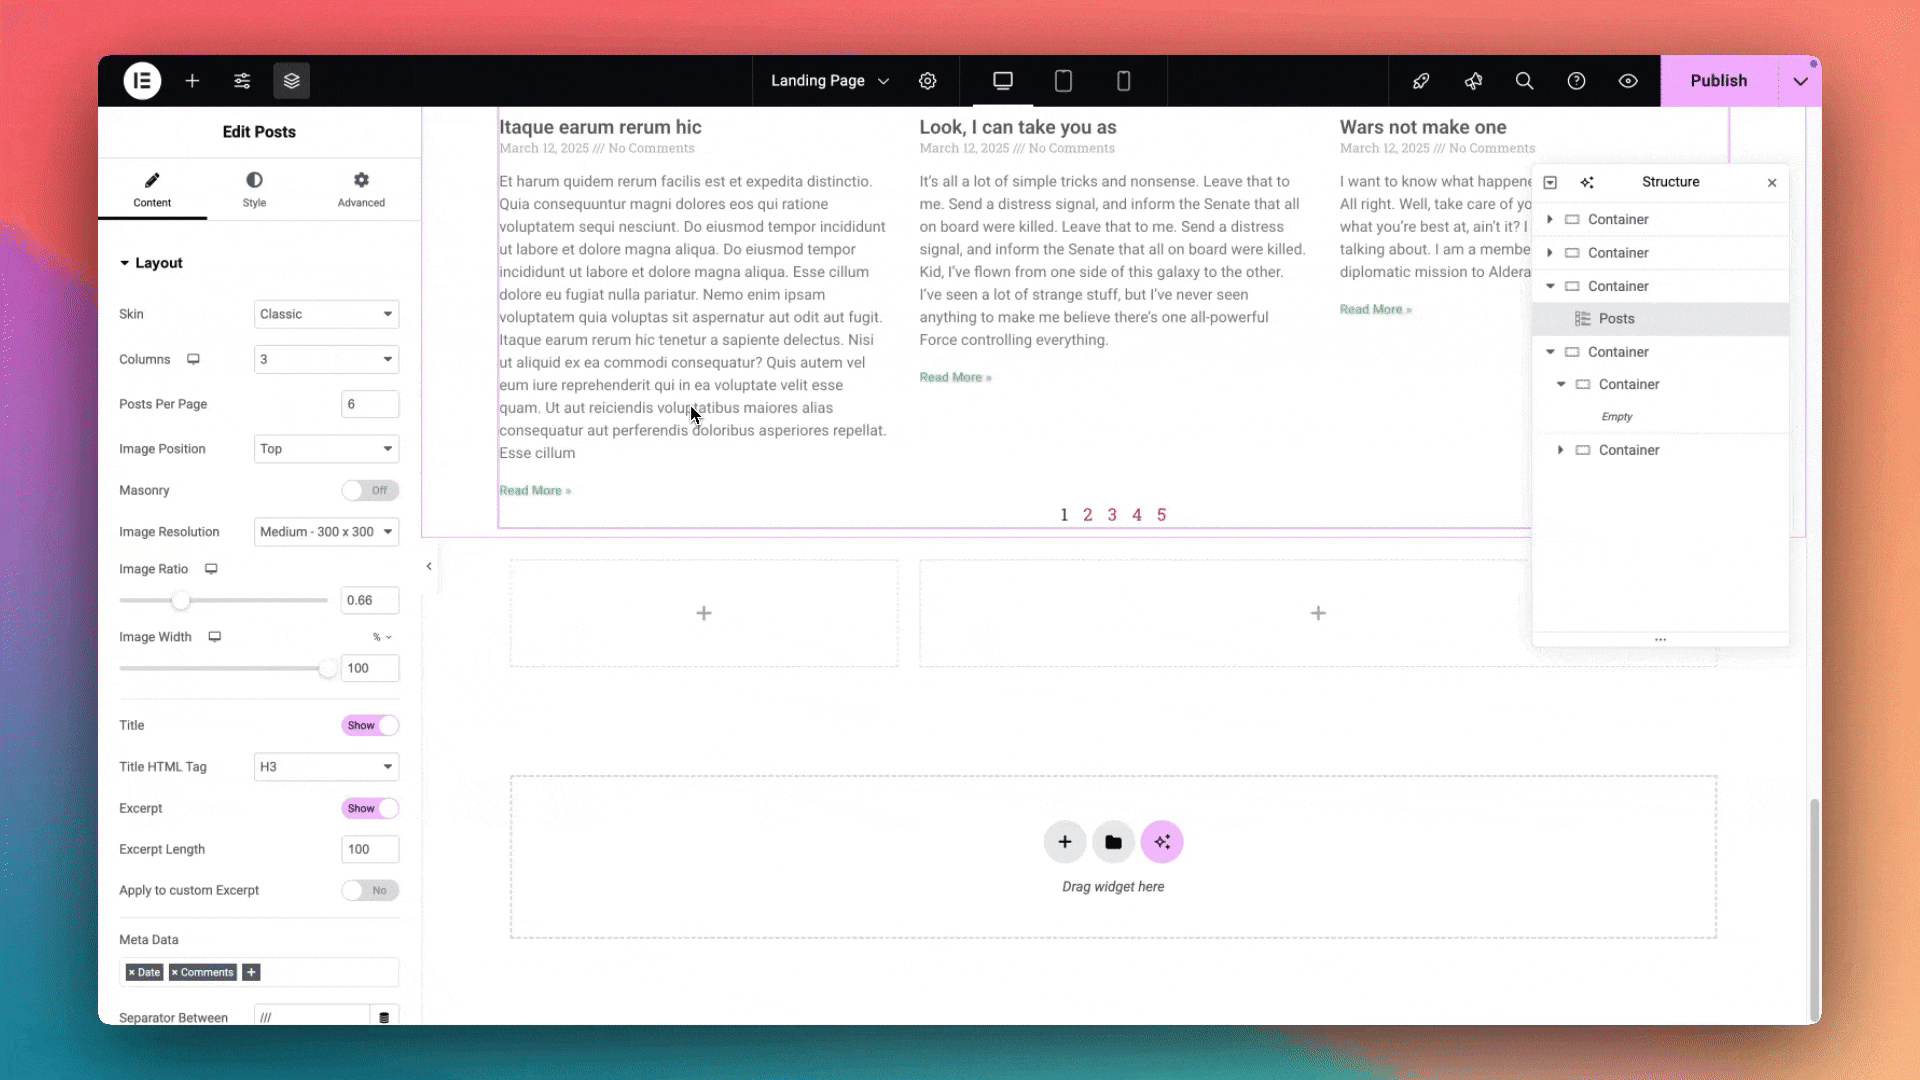Toggle the Excerpt Show switch

370,808
